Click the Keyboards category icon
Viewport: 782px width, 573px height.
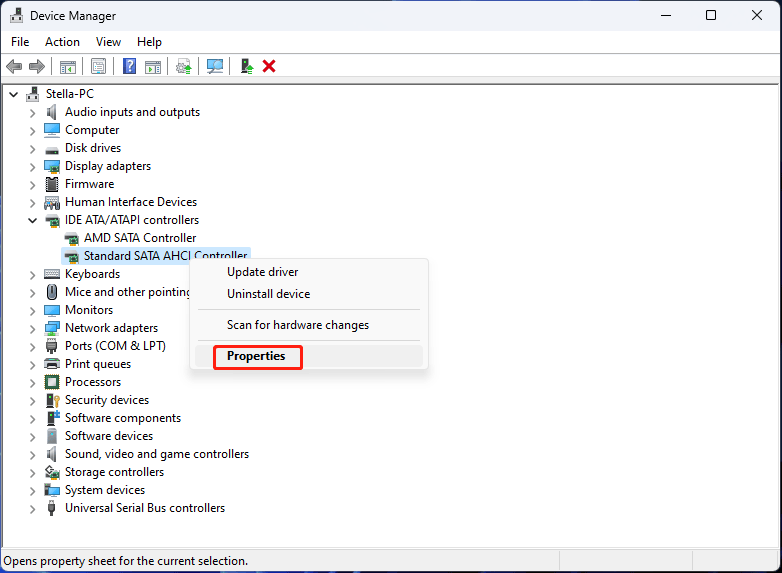(52, 274)
